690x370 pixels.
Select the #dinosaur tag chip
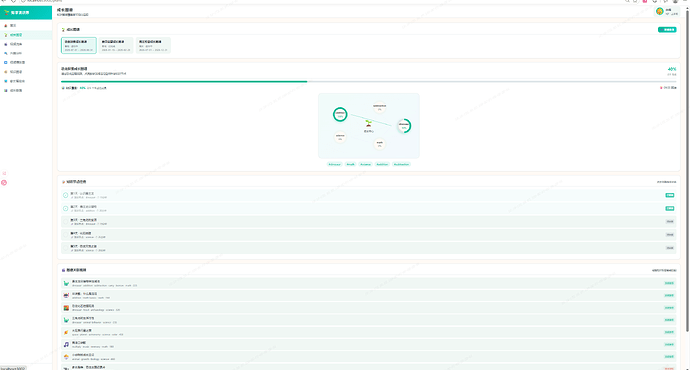(x=334, y=164)
